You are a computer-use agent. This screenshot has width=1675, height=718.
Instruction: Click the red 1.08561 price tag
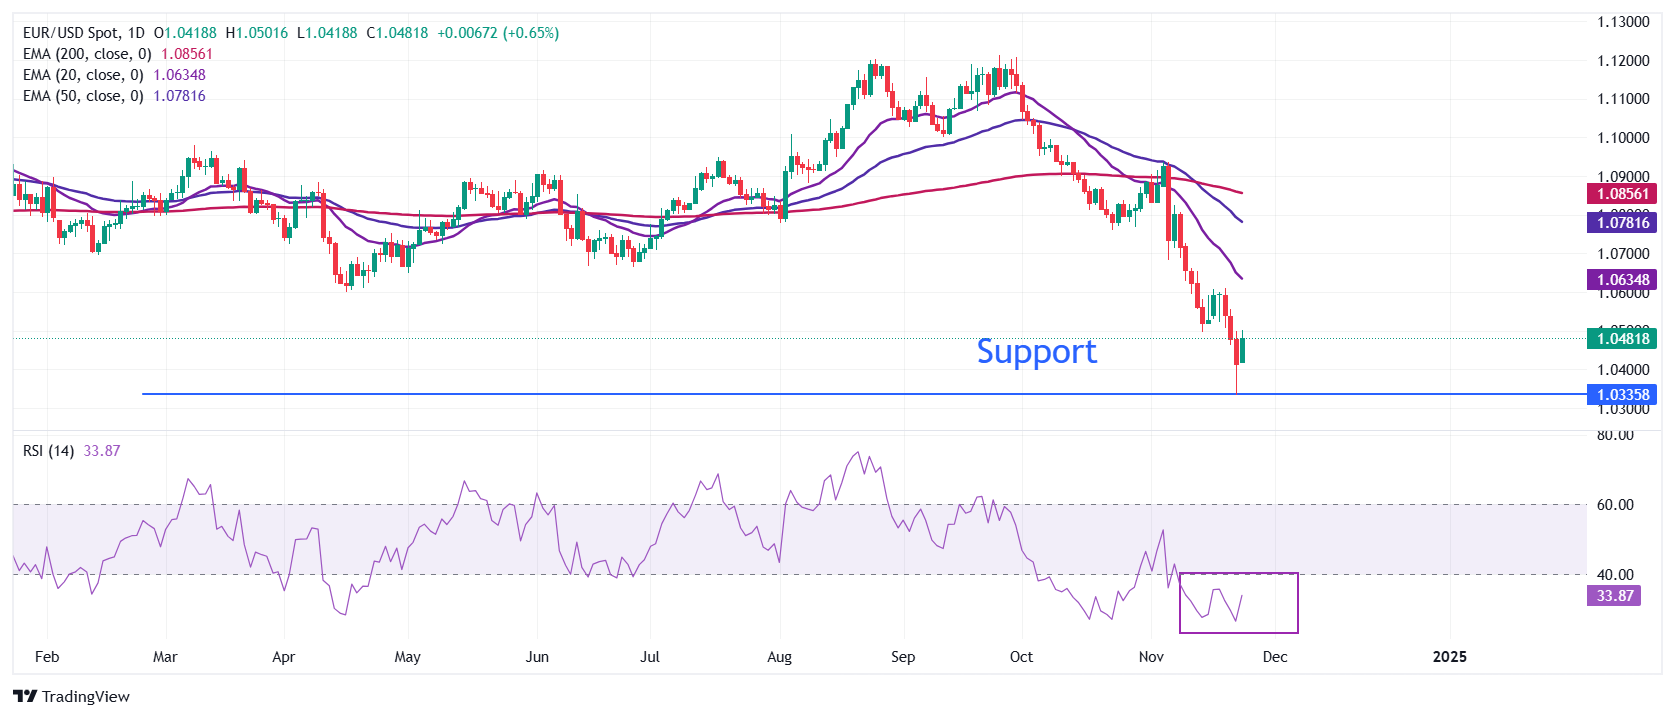pos(1621,194)
